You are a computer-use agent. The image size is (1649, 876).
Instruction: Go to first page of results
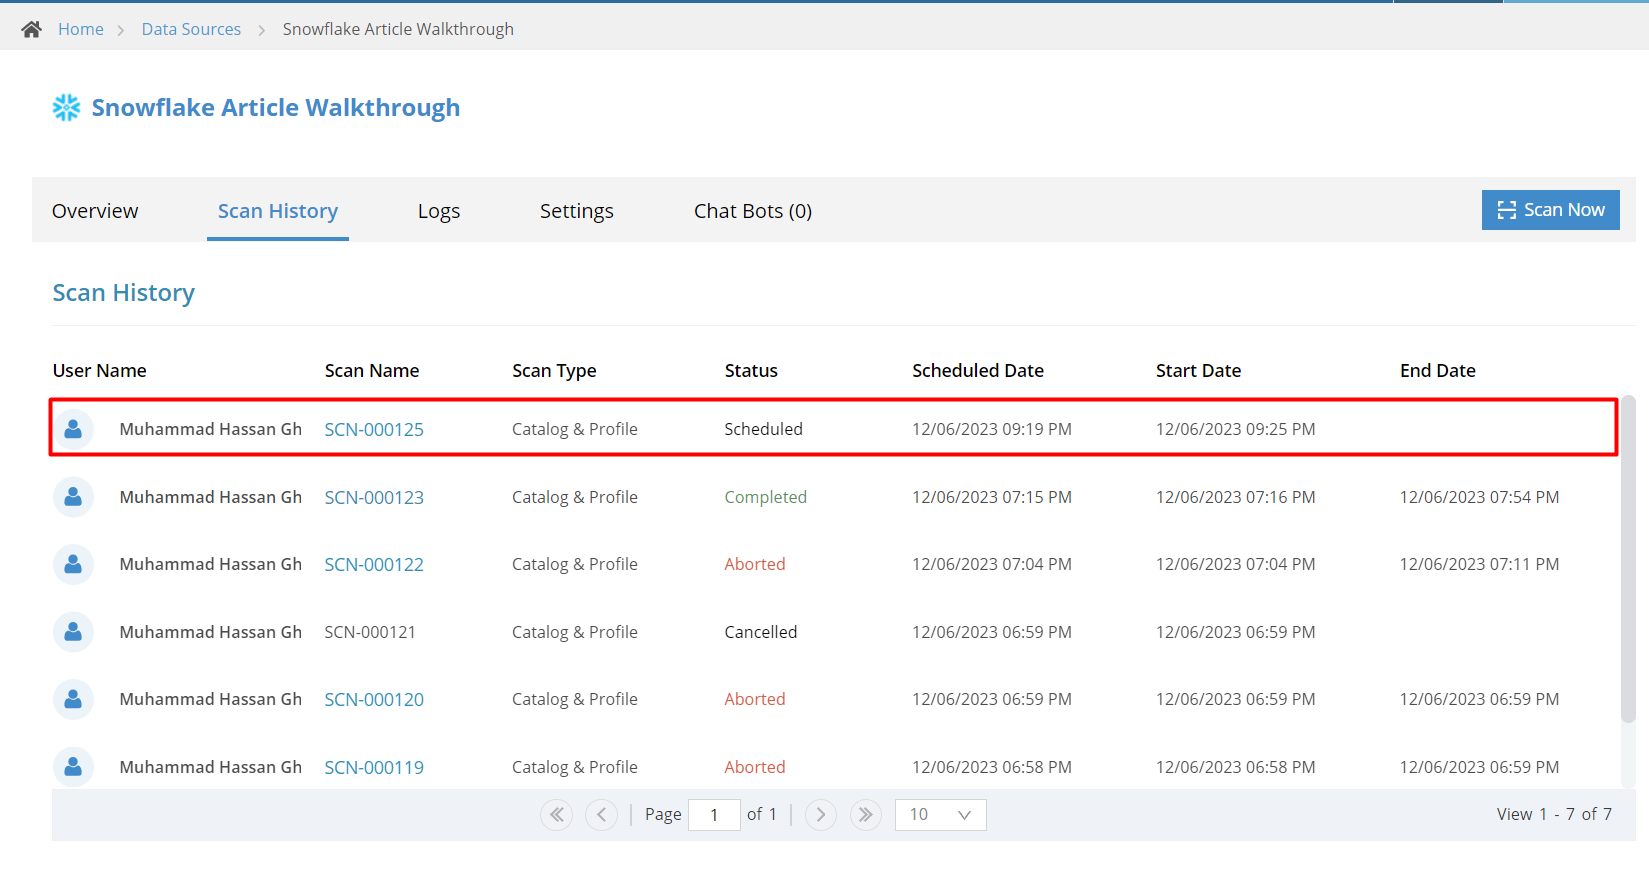coord(557,815)
